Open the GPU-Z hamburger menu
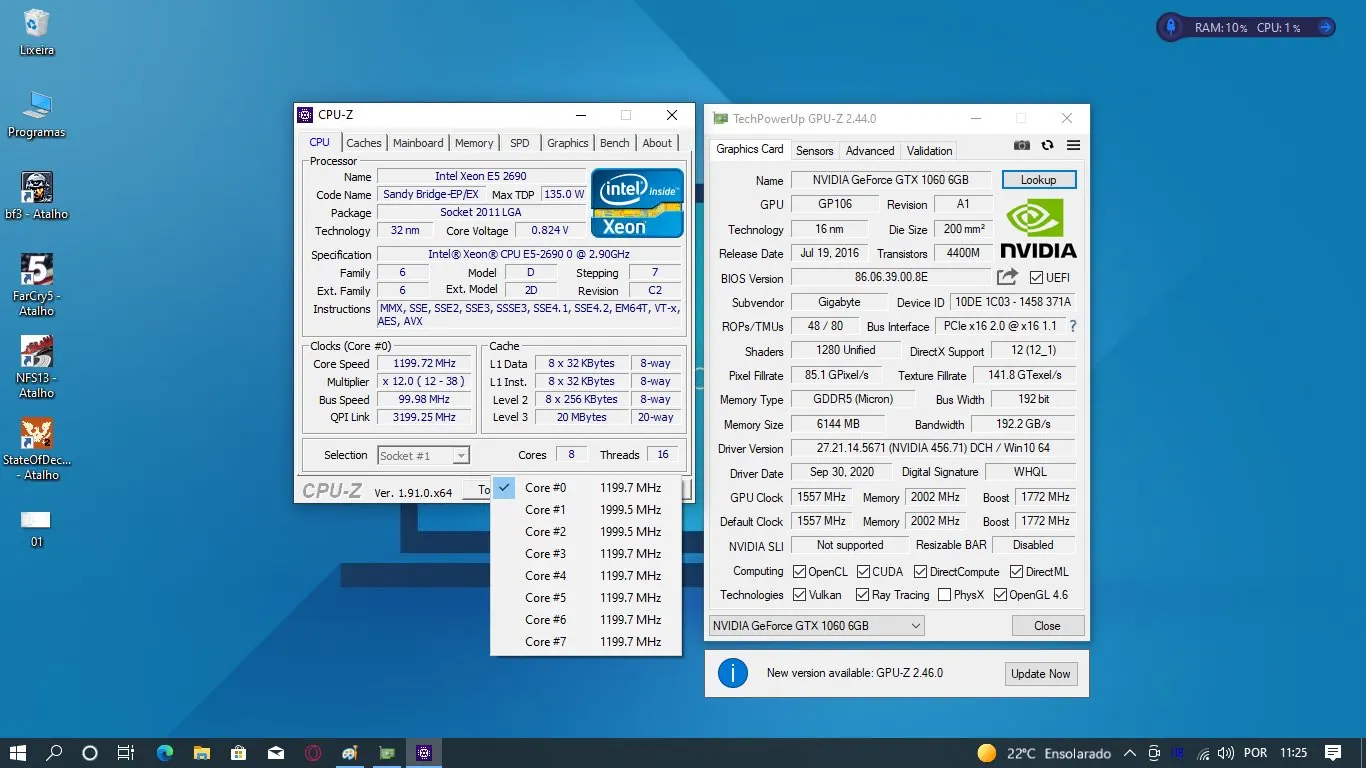The height and width of the screenshot is (768, 1366). click(1073, 146)
